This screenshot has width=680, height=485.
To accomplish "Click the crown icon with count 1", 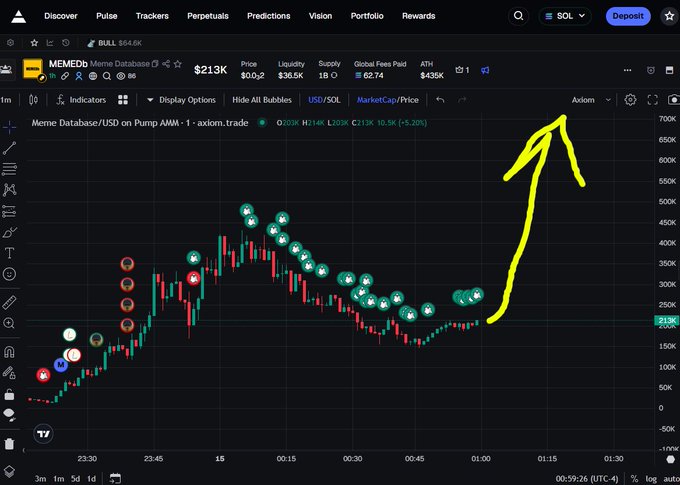I will click(x=459, y=70).
